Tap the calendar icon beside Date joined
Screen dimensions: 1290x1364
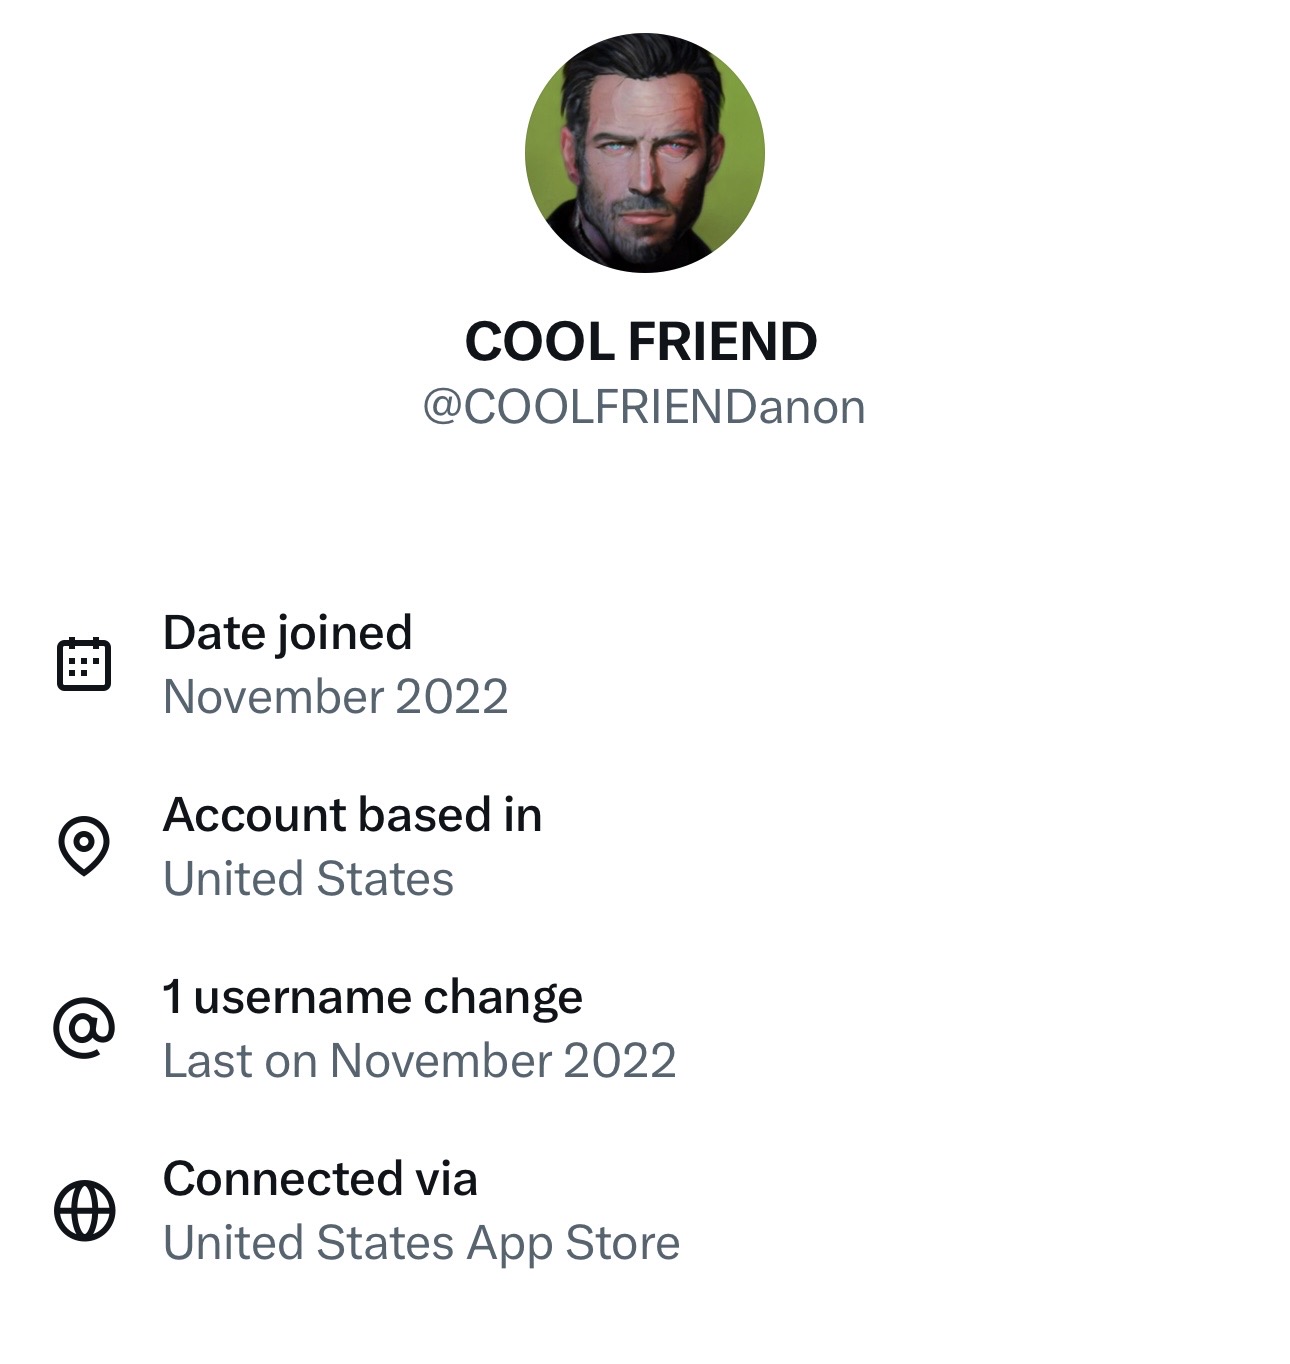(x=84, y=664)
